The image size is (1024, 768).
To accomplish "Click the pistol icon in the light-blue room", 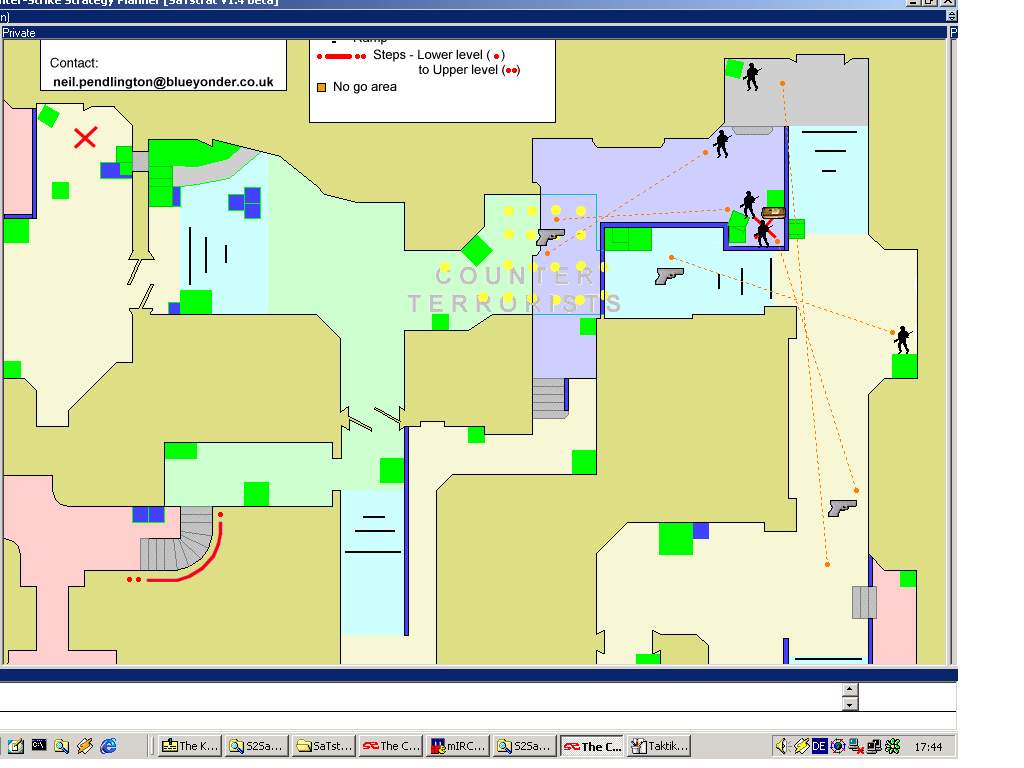I will (x=669, y=276).
